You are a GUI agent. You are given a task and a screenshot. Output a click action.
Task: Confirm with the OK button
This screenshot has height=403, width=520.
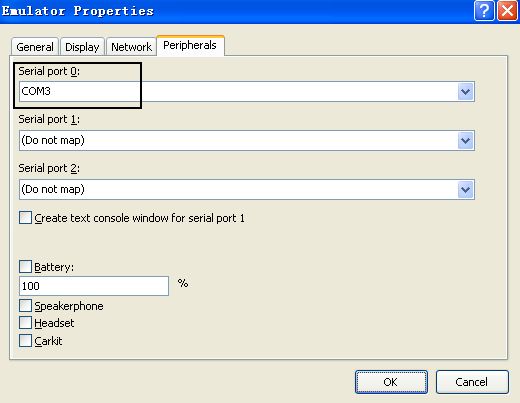391,382
